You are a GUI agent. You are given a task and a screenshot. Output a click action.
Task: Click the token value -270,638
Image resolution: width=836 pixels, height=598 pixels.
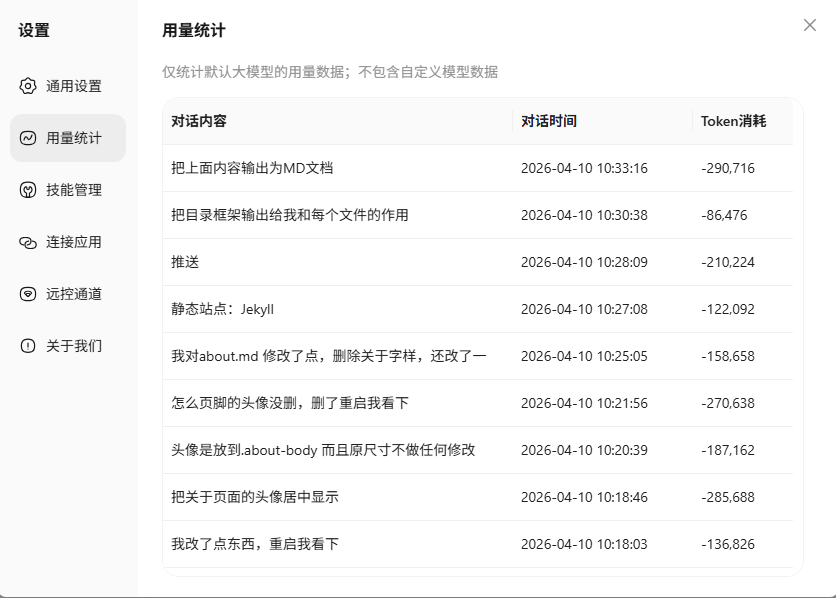728,403
